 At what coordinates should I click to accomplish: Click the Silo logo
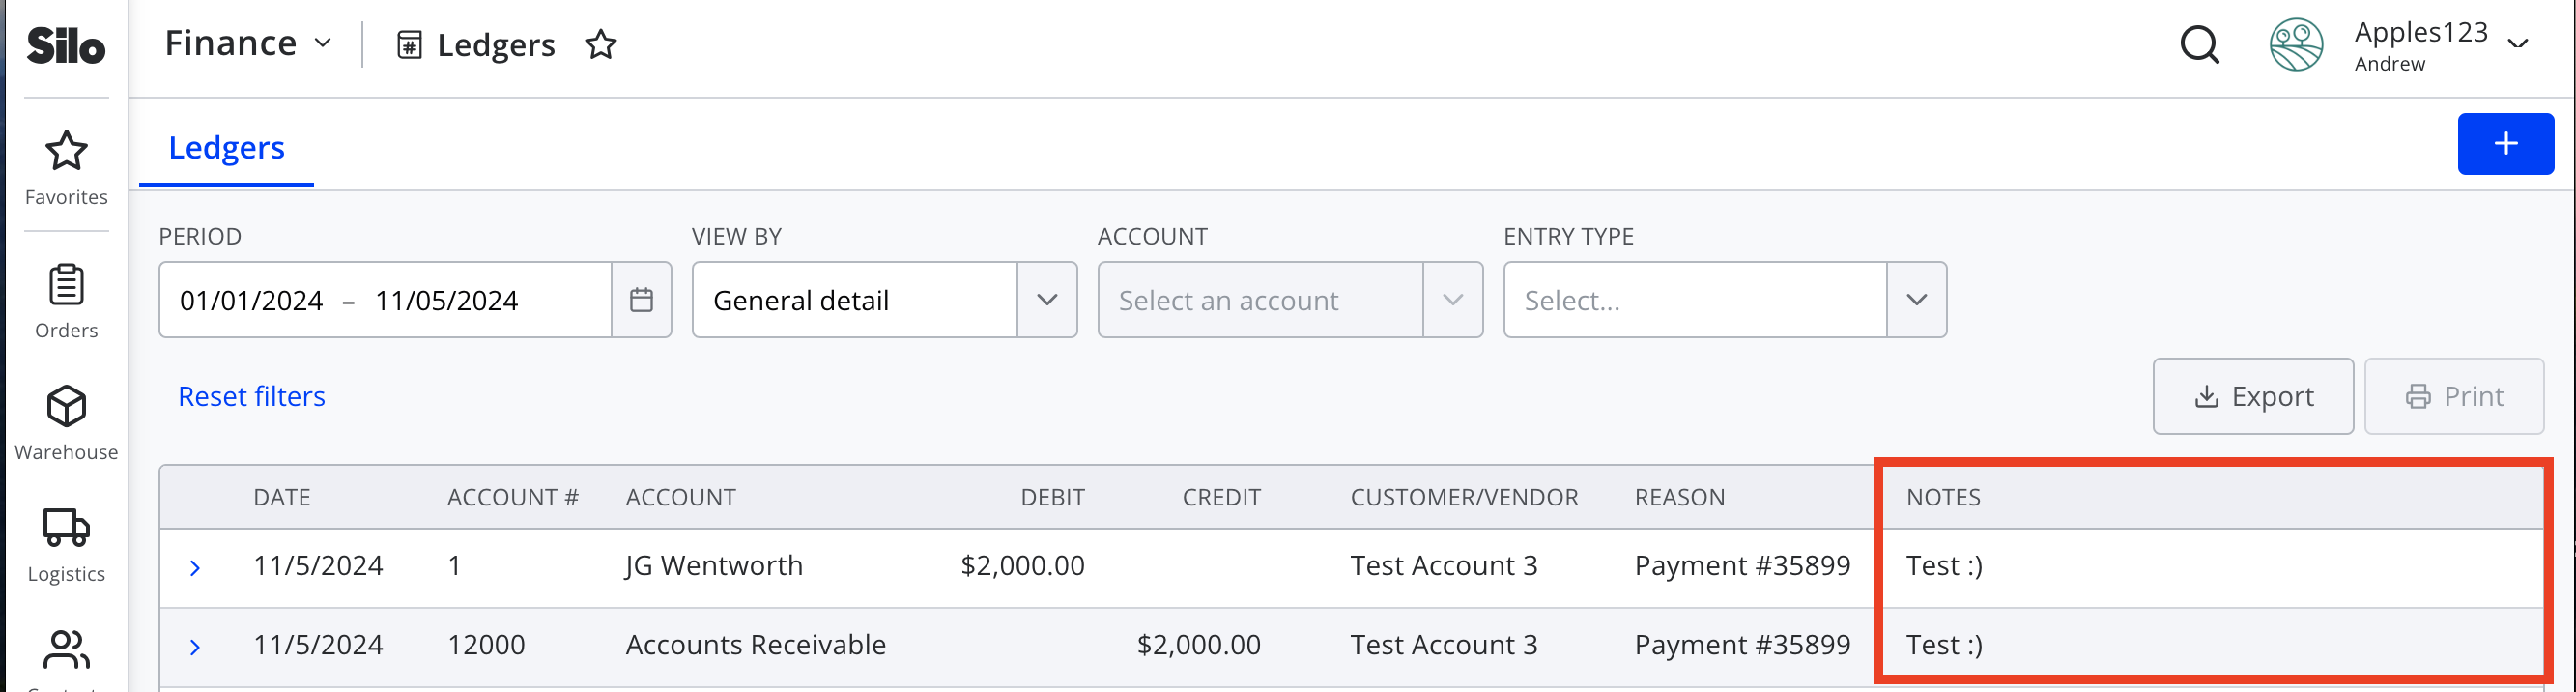pos(66,46)
